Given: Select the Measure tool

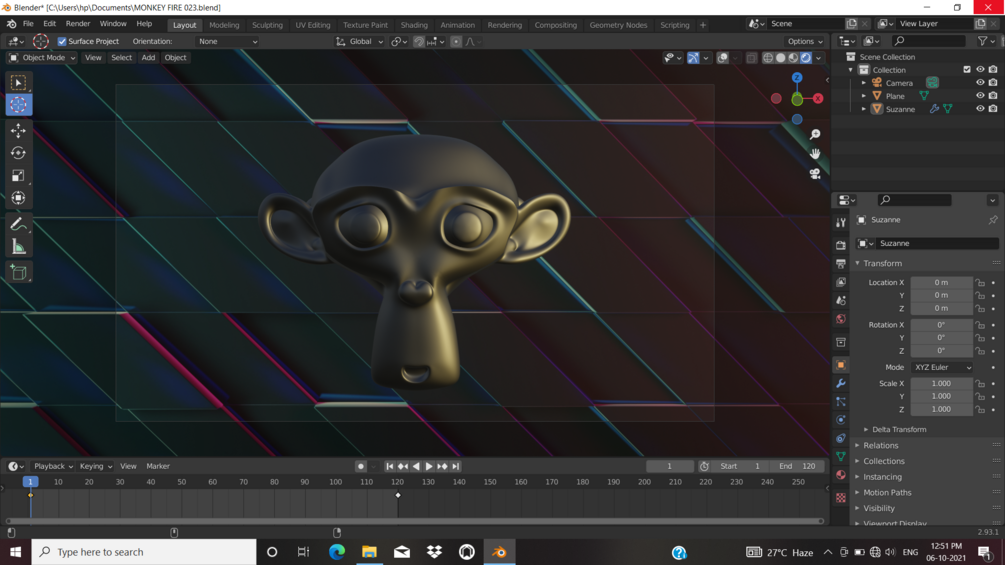Looking at the screenshot, I should [18, 247].
